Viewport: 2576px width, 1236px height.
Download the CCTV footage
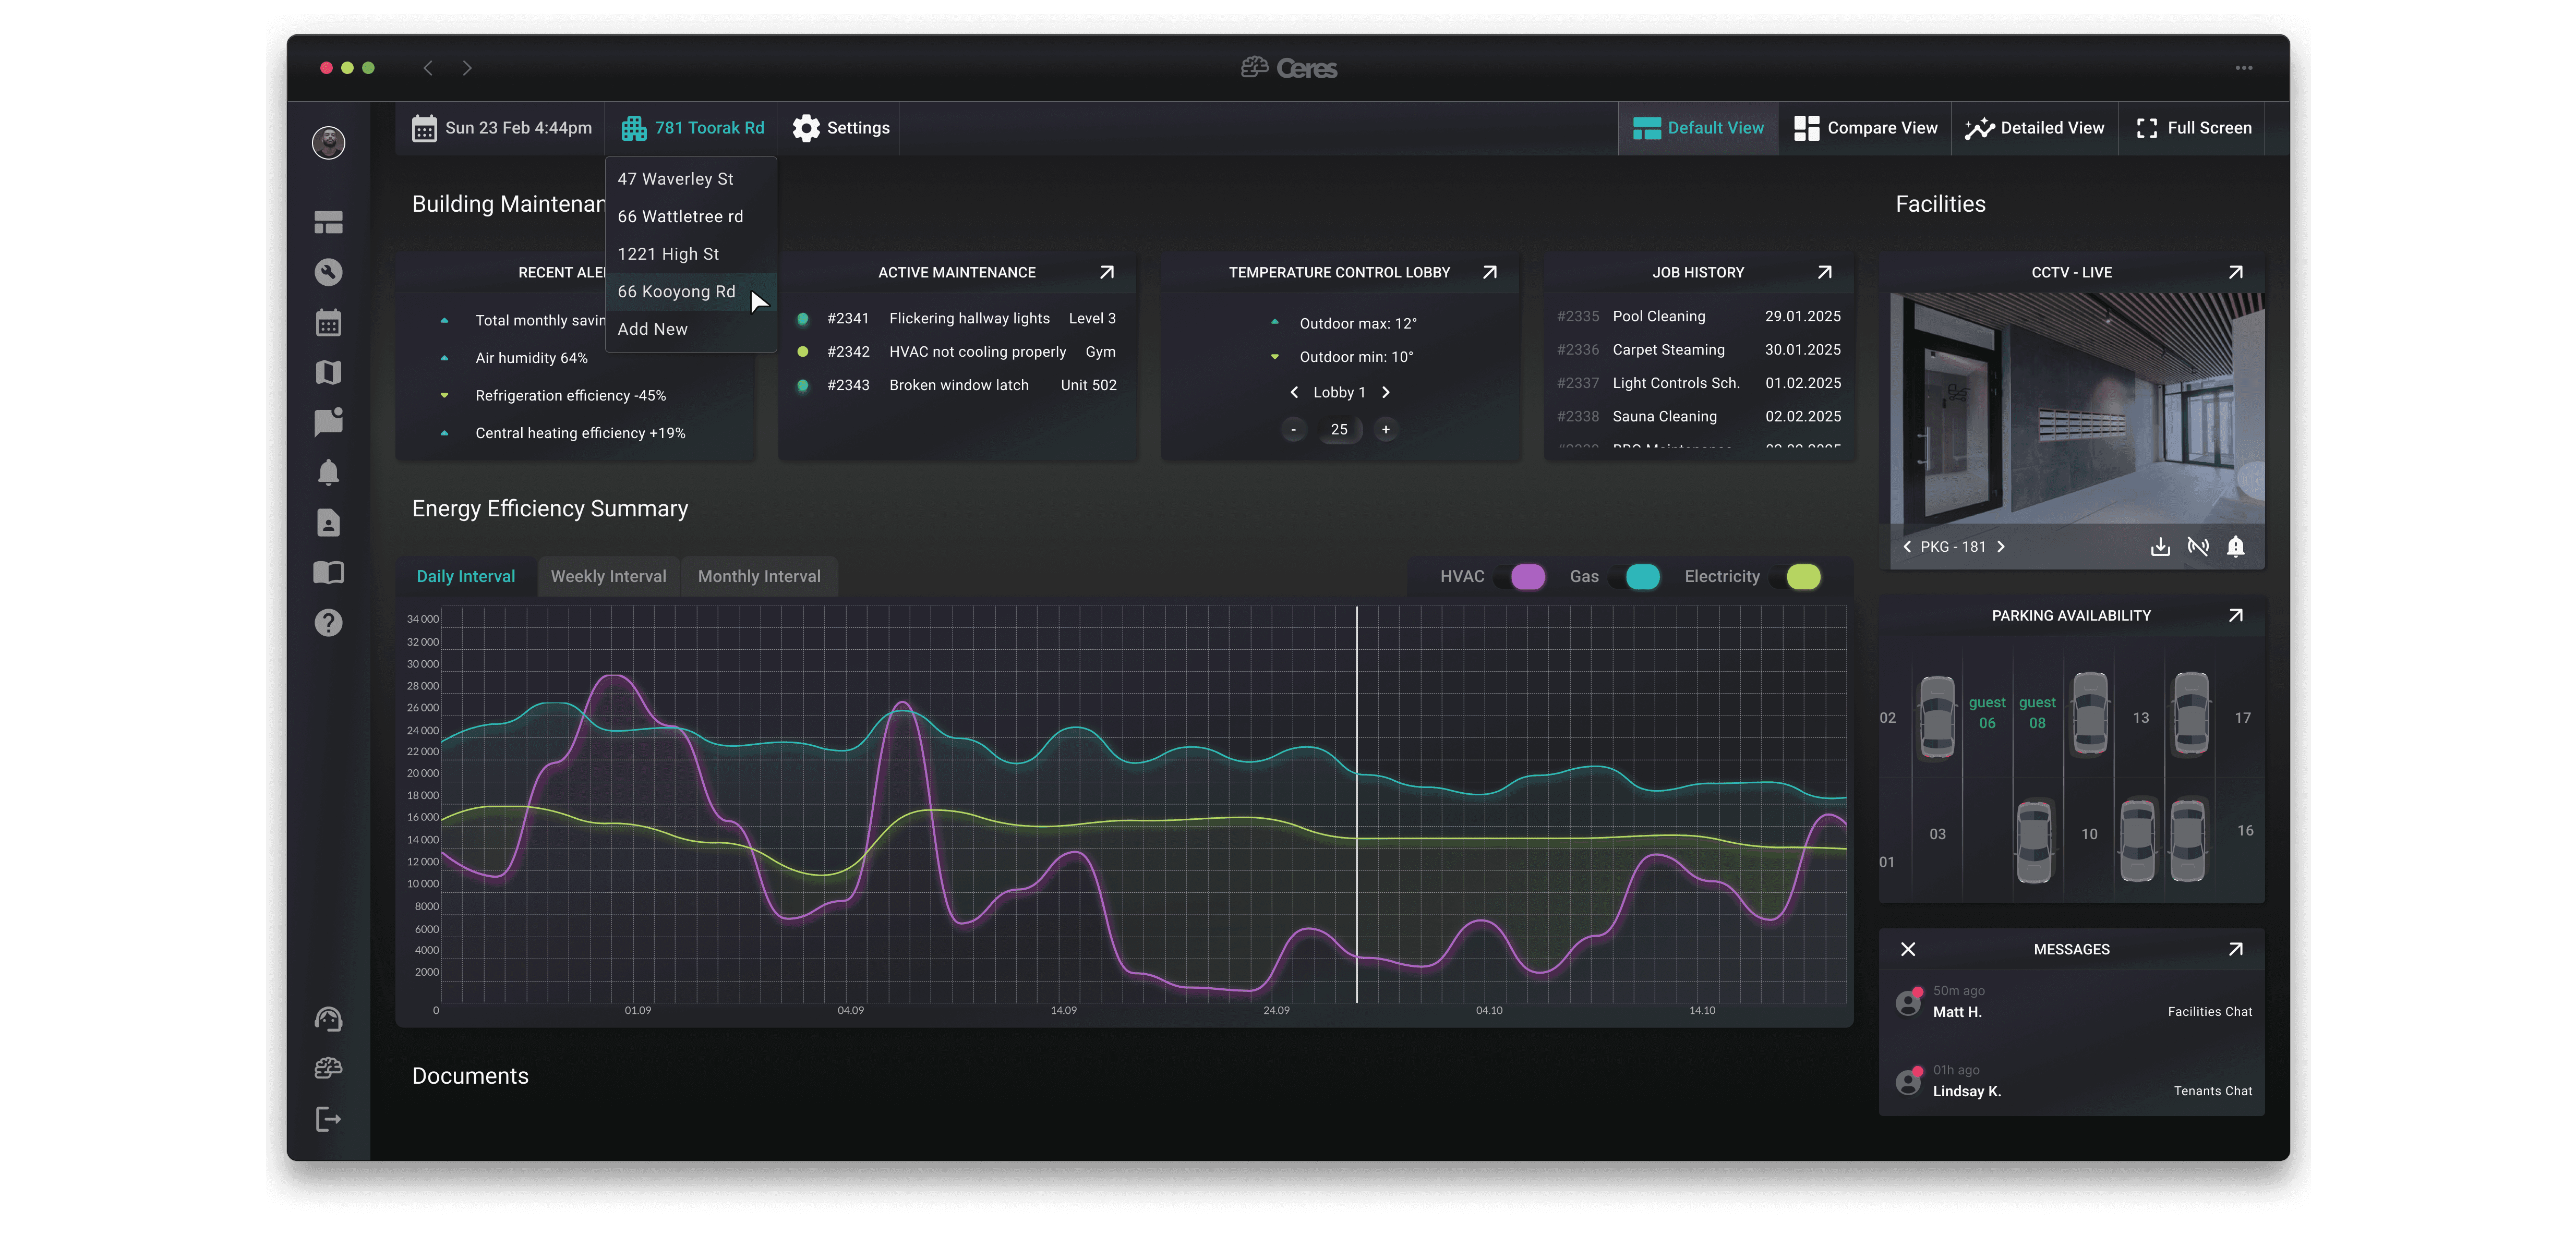(x=2160, y=547)
